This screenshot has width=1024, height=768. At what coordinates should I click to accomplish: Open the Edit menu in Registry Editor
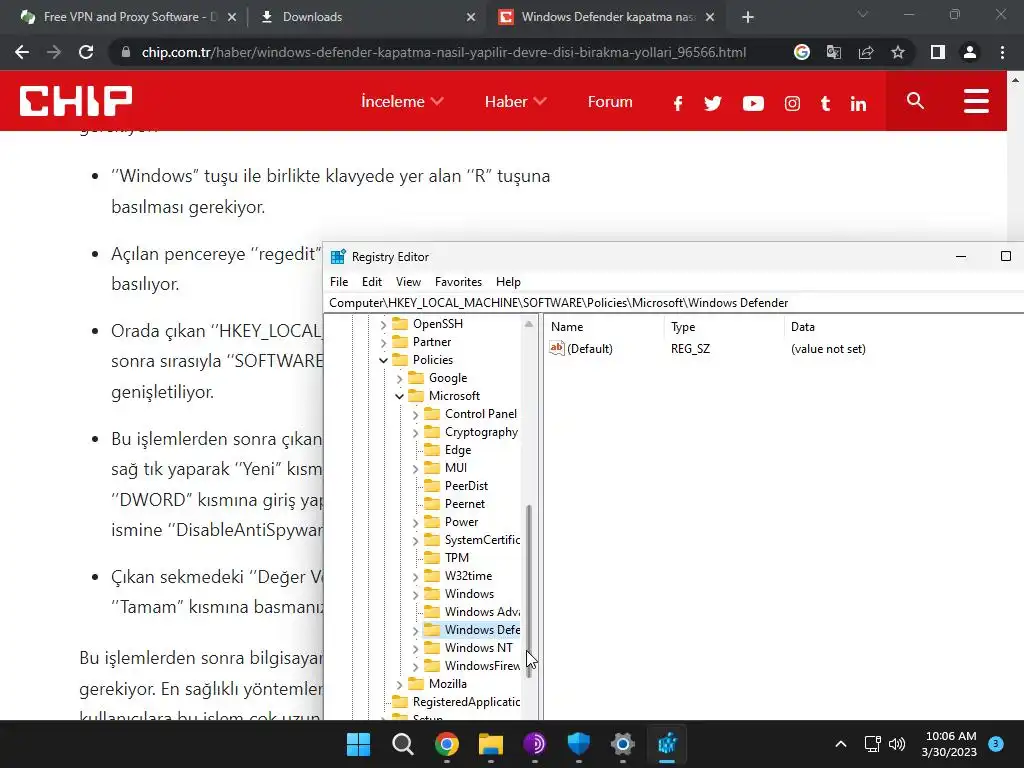click(x=372, y=282)
